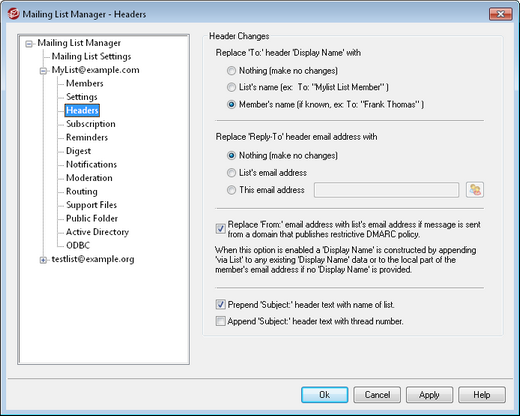Collapse the Mailing List Manager root node

29,44
